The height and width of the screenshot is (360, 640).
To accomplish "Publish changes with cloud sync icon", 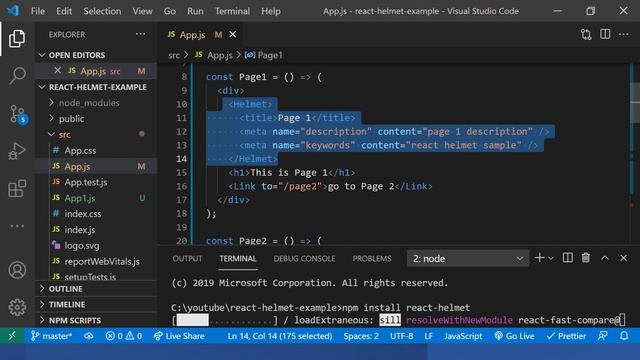I will click(x=89, y=336).
